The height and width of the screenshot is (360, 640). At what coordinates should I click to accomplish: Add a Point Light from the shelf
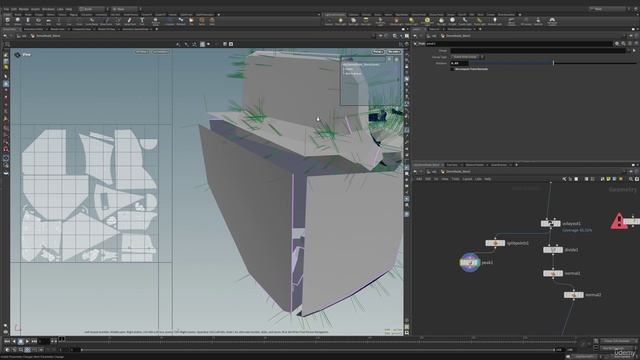click(340, 21)
